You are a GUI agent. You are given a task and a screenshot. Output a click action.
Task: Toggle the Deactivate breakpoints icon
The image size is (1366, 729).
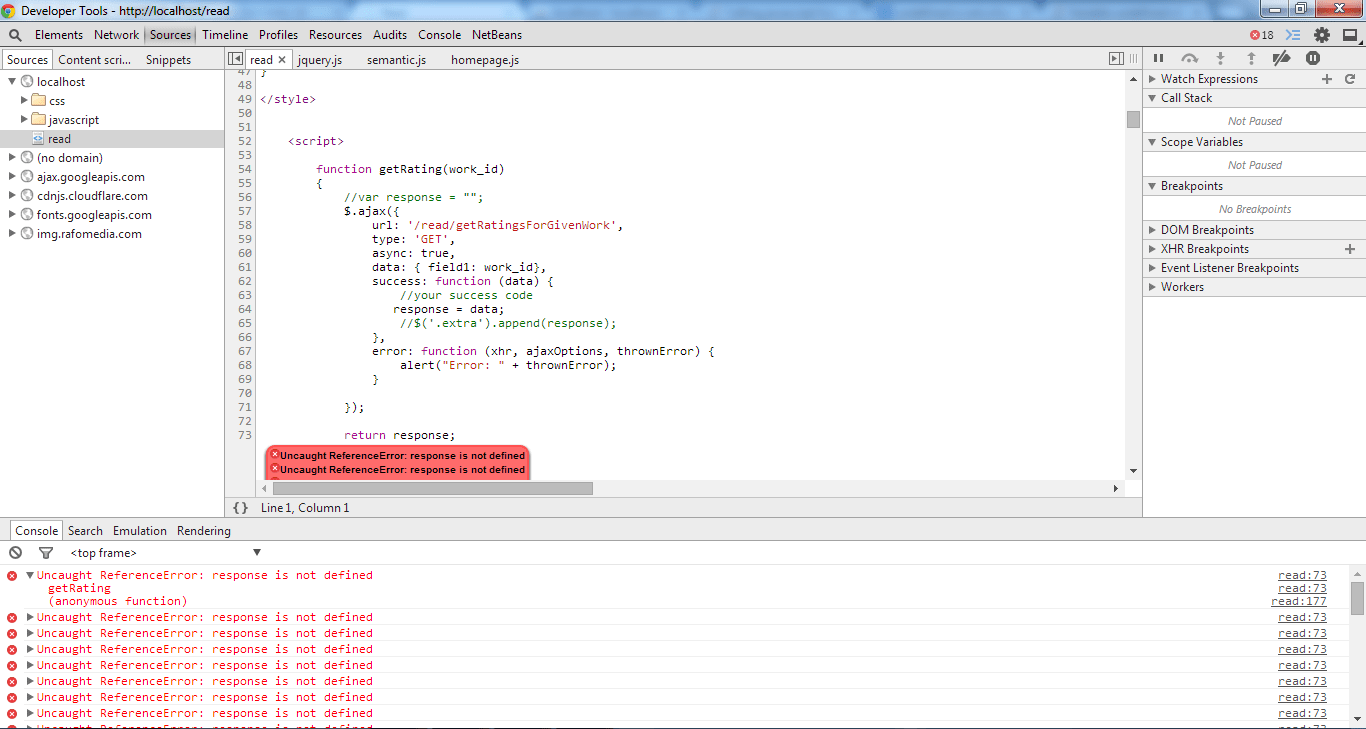(x=1281, y=57)
